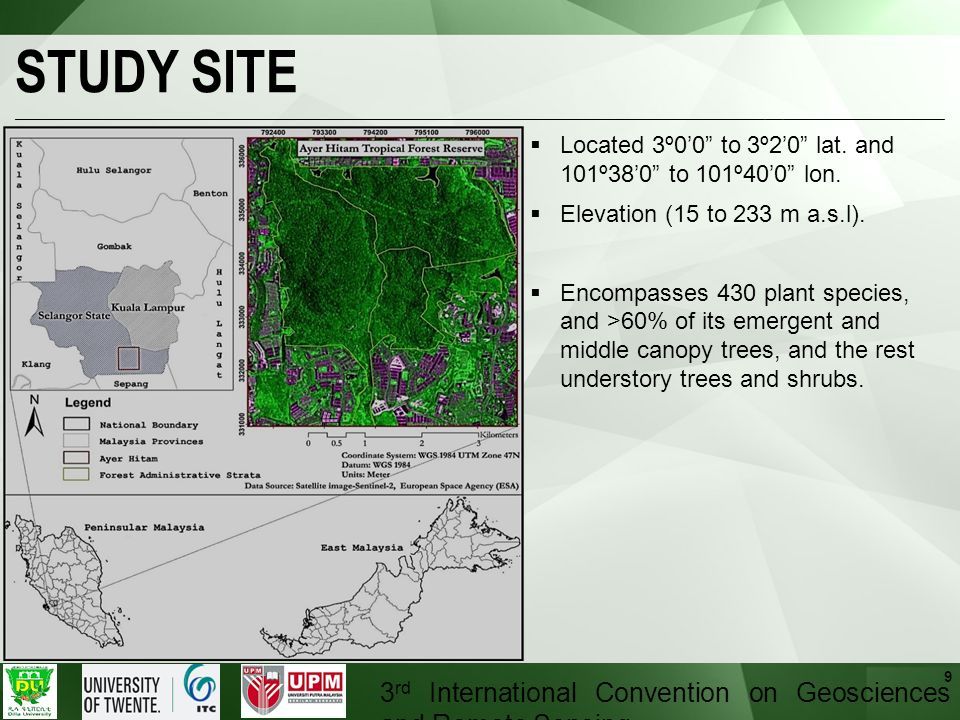
Task: Click the 794200 easting tick label
Action: pyautogui.click(x=375, y=132)
